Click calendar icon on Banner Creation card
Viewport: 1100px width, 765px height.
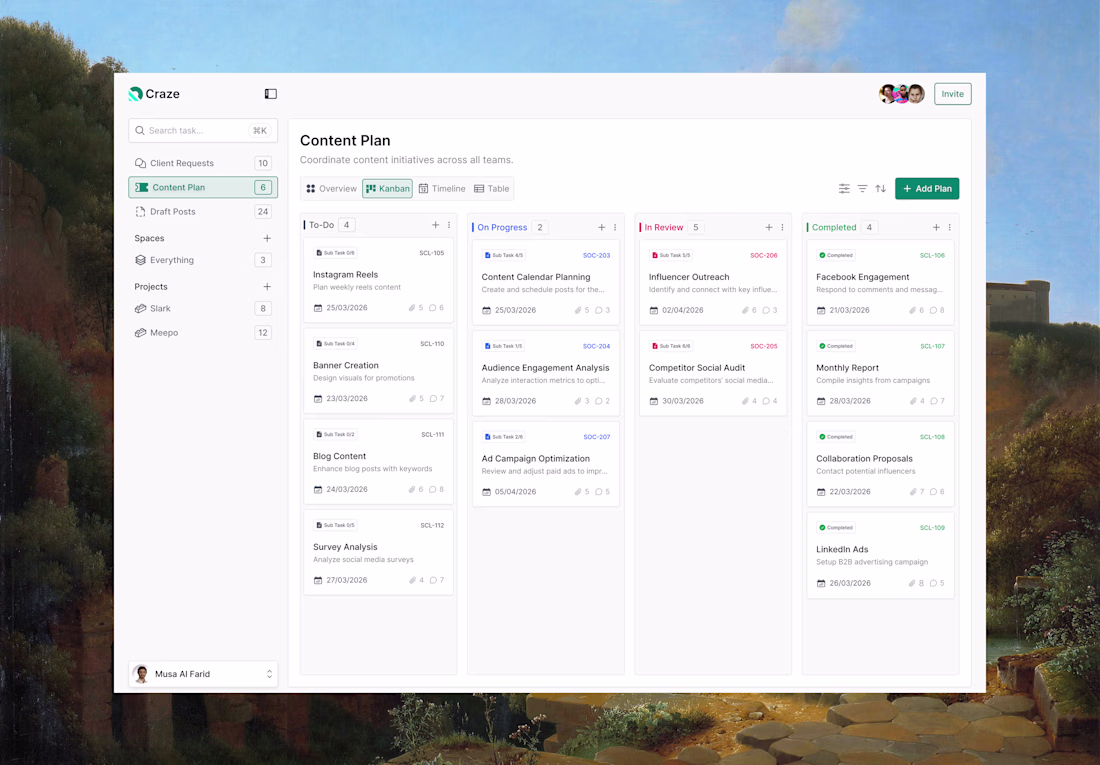click(318, 399)
